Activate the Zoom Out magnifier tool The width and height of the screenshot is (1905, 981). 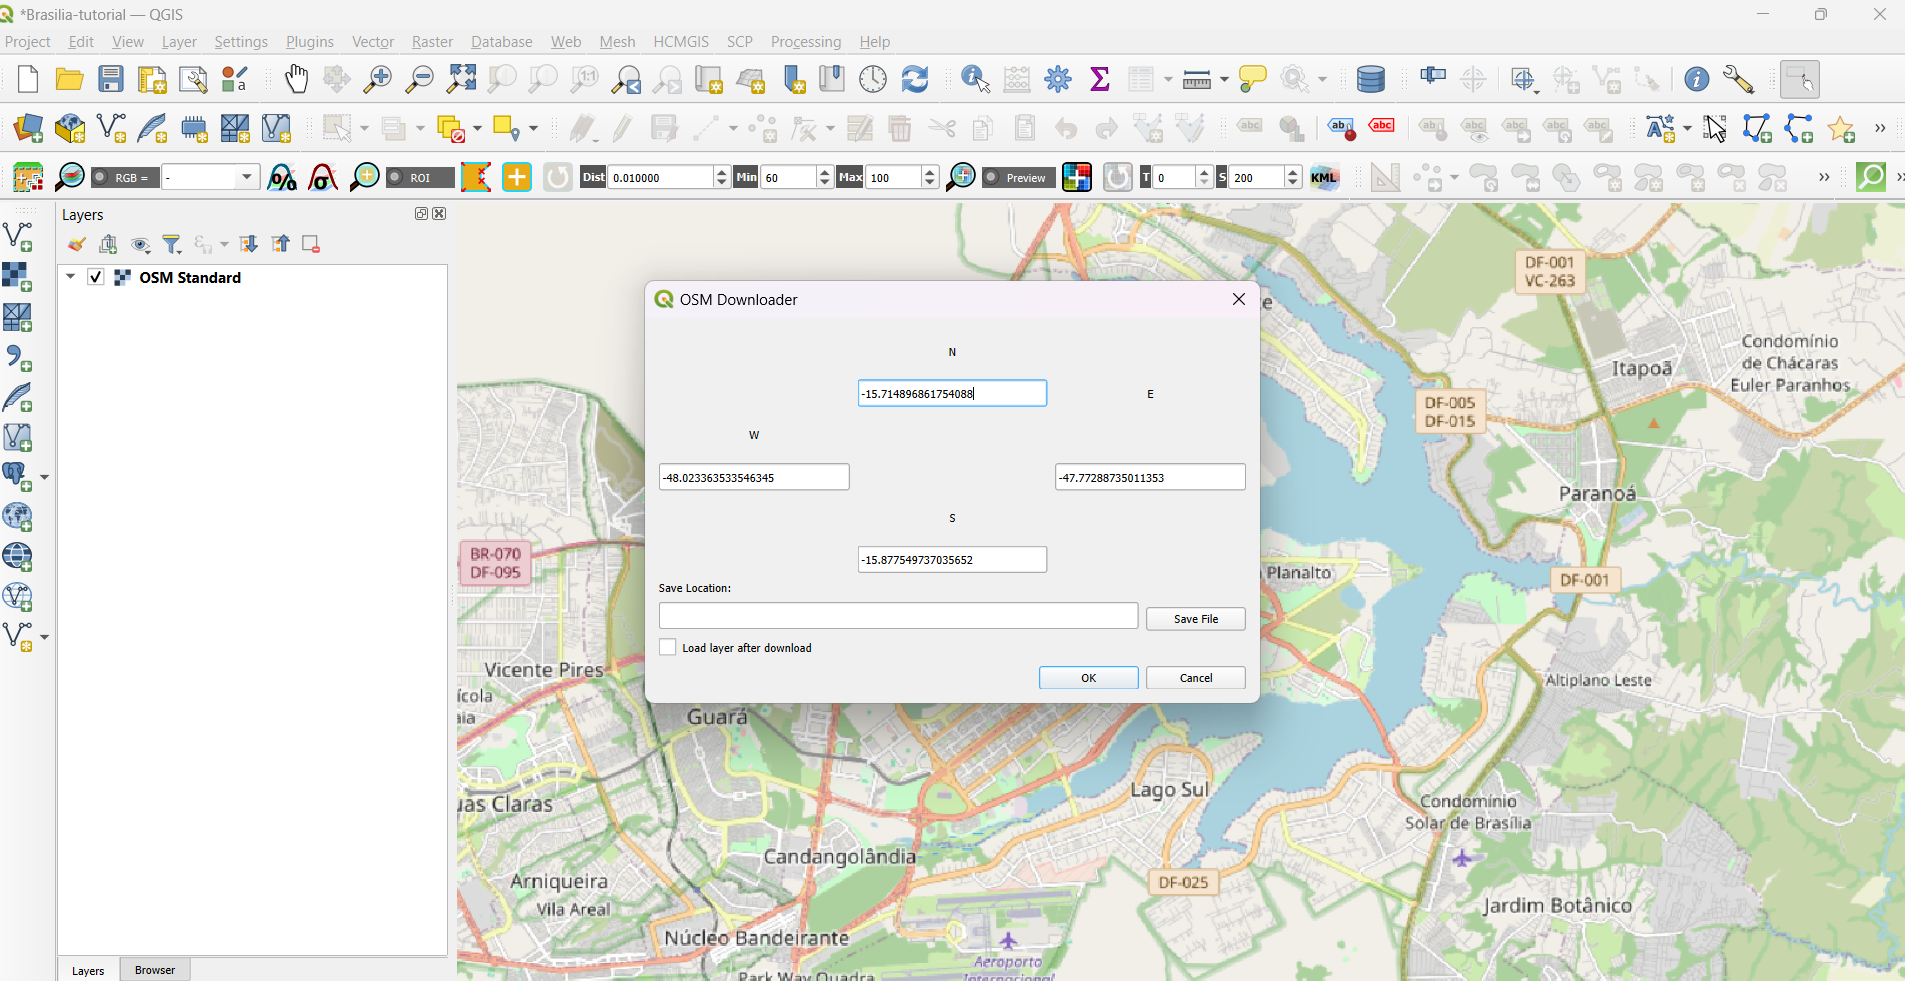pyautogui.click(x=420, y=79)
